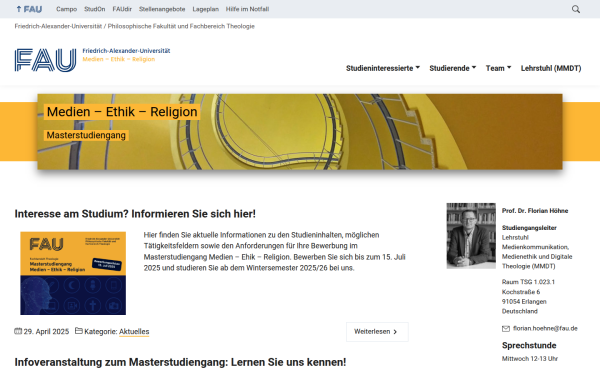Image resolution: width=600 pixels, height=375 pixels.
Task: Click the large FAU logo
Action: pyautogui.click(x=46, y=60)
